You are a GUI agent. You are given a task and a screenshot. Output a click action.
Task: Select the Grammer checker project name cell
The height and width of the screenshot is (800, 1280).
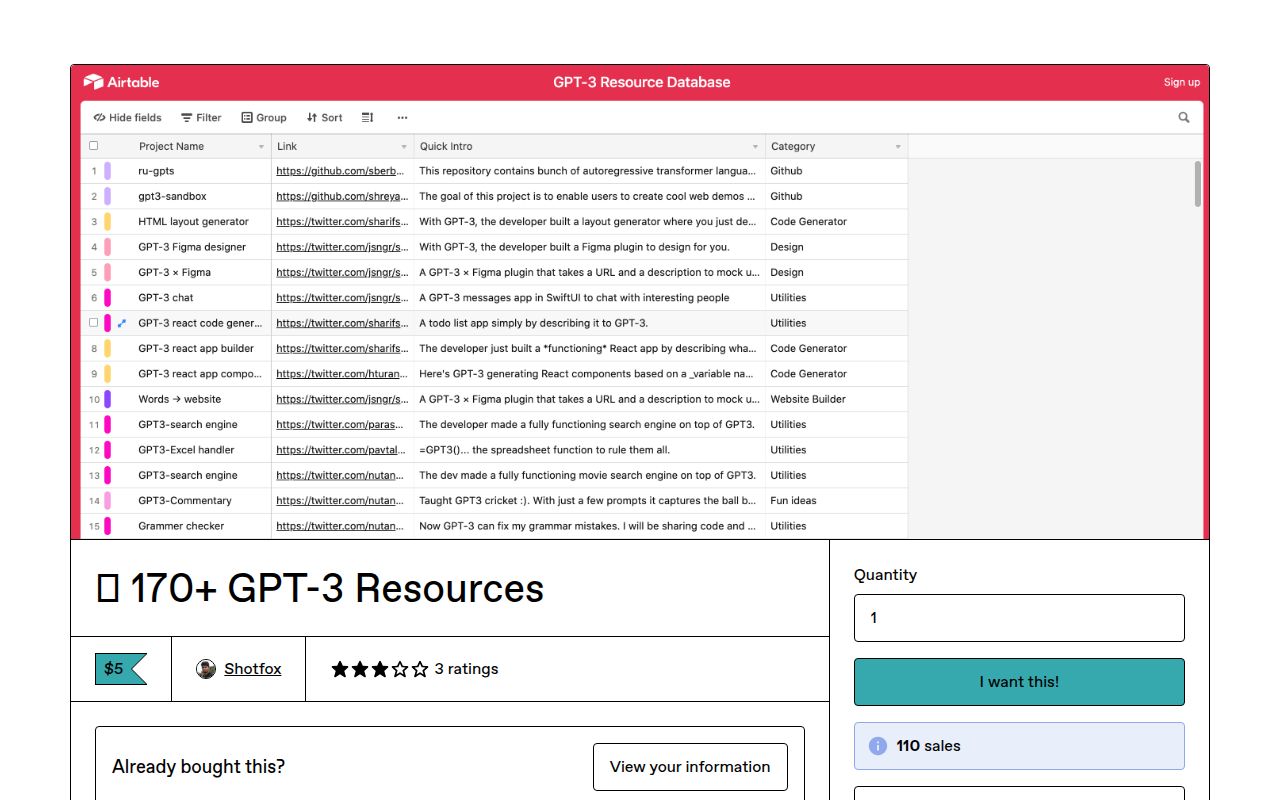point(201,526)
